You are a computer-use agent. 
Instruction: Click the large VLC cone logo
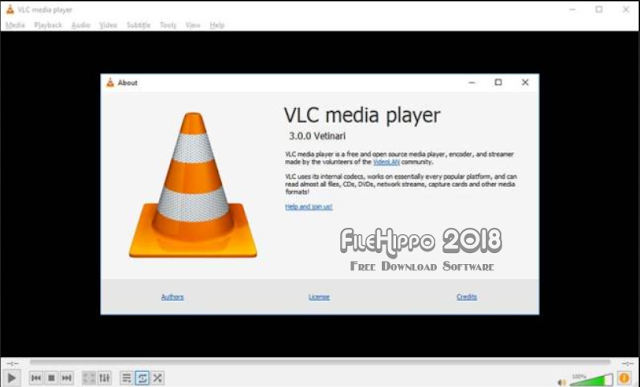point(193,185)
